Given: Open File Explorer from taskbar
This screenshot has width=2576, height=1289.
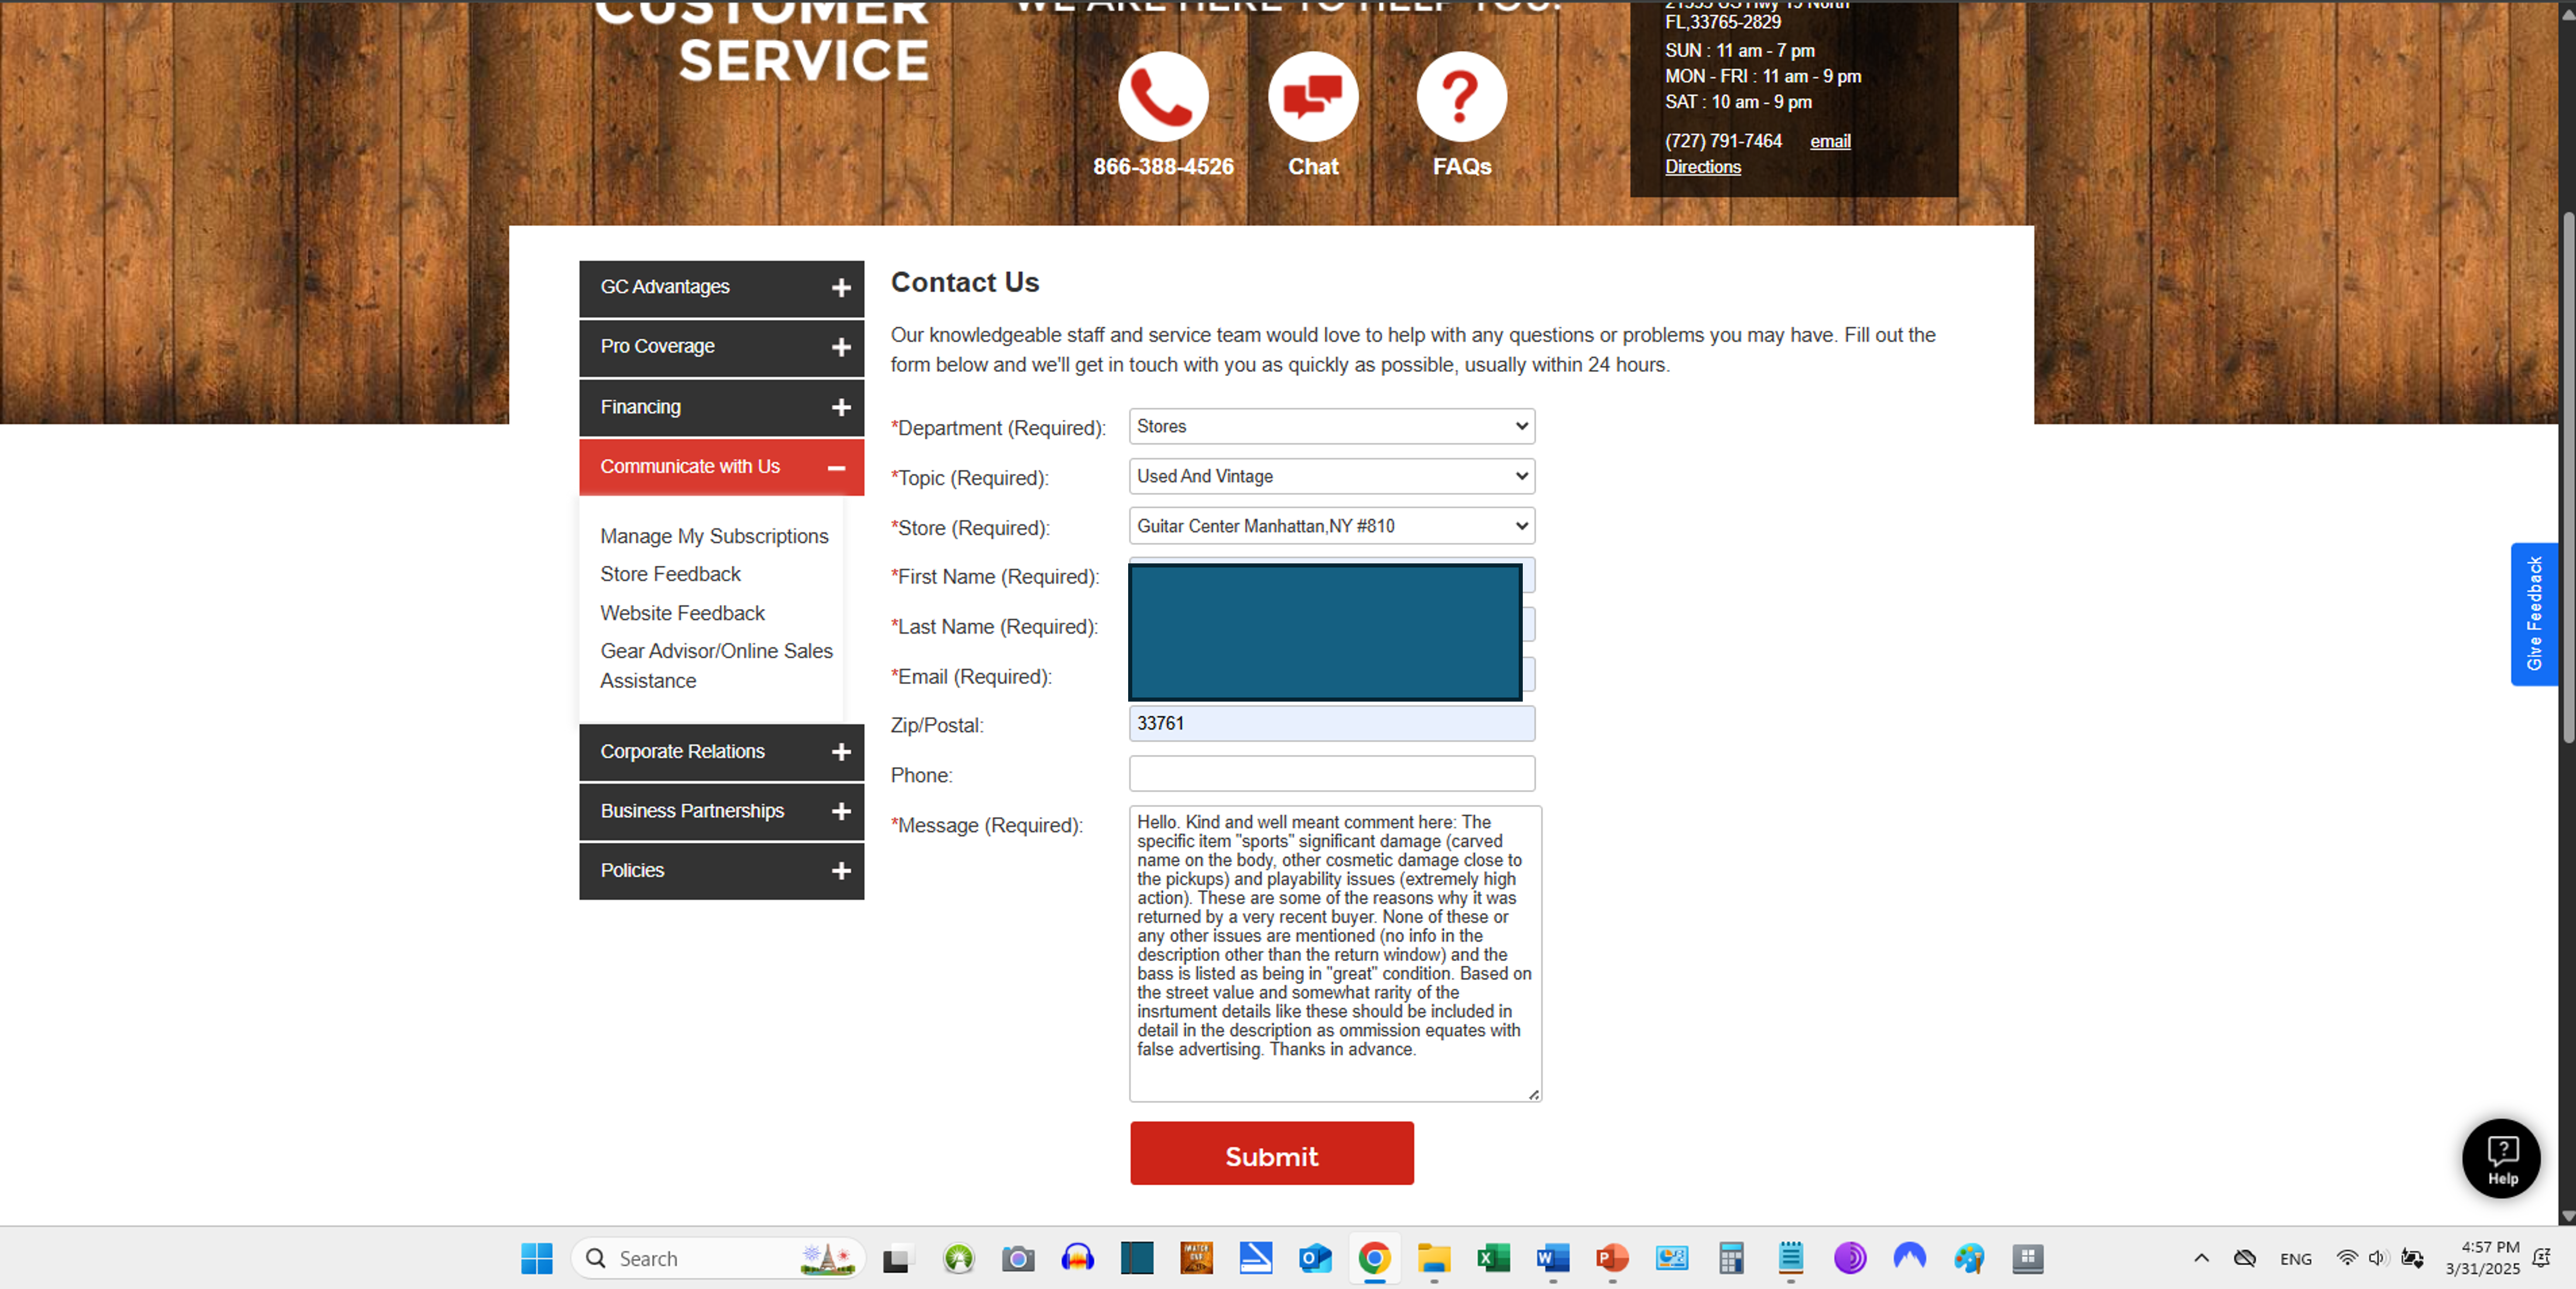Looking at the screenshot, I should point(1434,1258).
